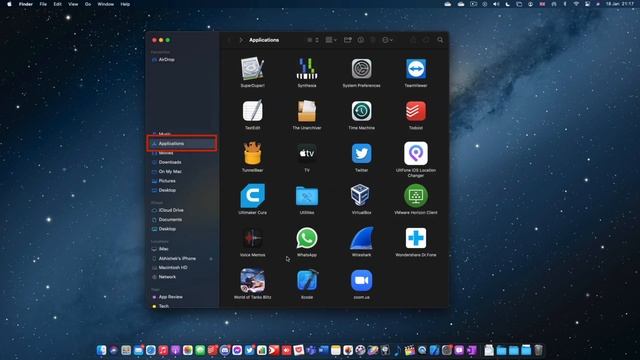The image size is (640, 360).
Task: Open Safari from the Dock
Action: 151,350
